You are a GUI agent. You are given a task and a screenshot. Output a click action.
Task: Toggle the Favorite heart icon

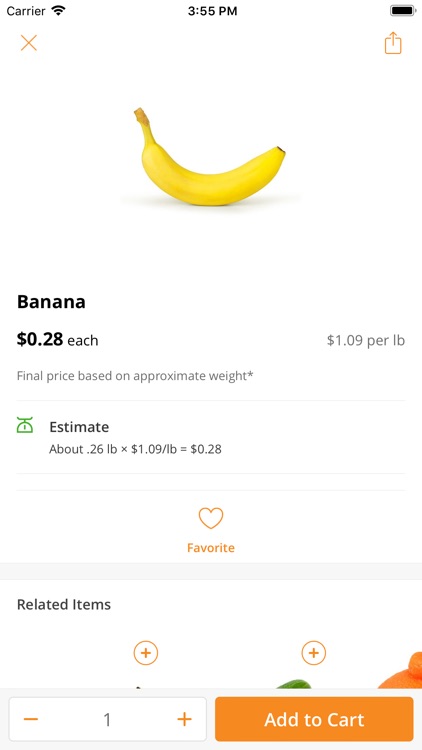tap(211, 518)
